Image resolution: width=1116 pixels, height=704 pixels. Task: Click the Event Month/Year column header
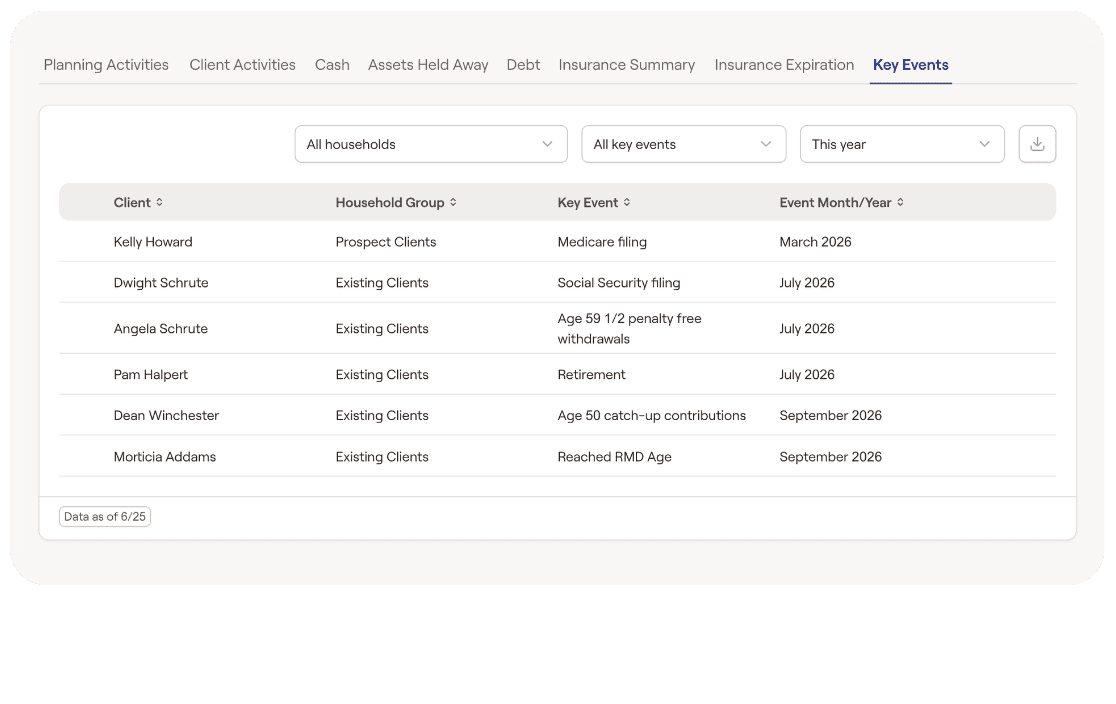pos(836,202)
